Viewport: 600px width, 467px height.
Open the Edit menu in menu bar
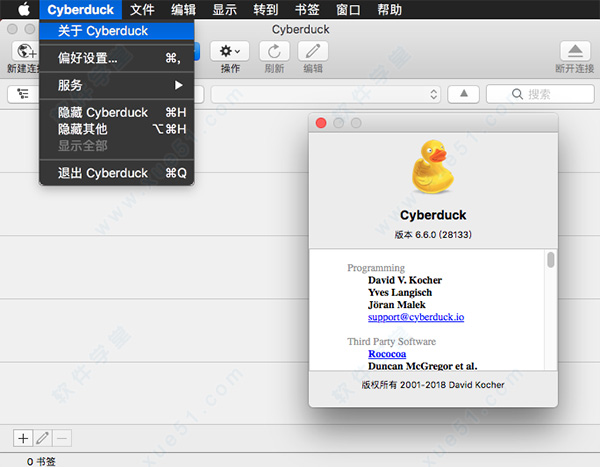183,9
